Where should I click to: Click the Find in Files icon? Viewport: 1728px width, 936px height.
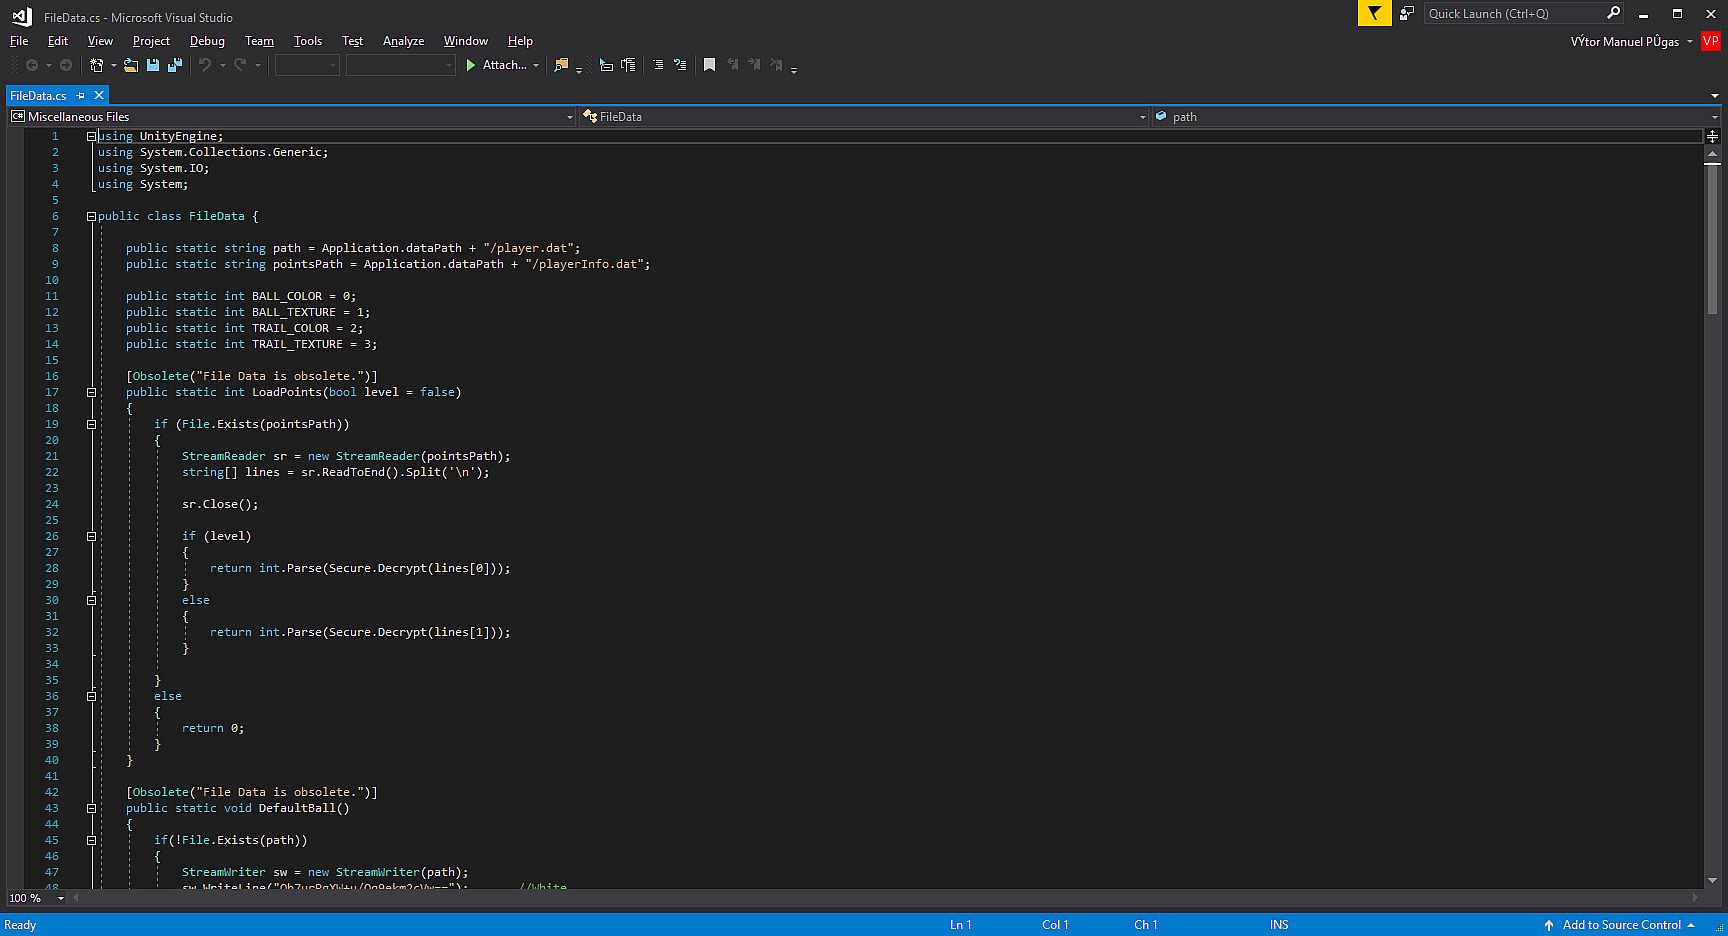tap(561, 65)
